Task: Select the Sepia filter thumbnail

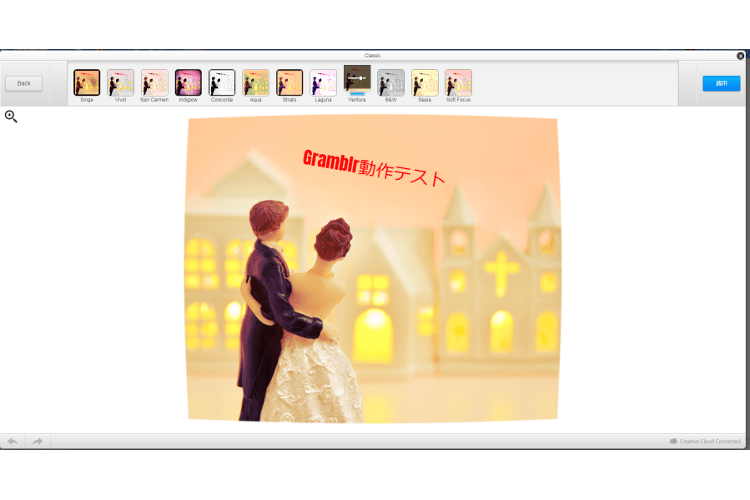Action: [x=425, y=82]
